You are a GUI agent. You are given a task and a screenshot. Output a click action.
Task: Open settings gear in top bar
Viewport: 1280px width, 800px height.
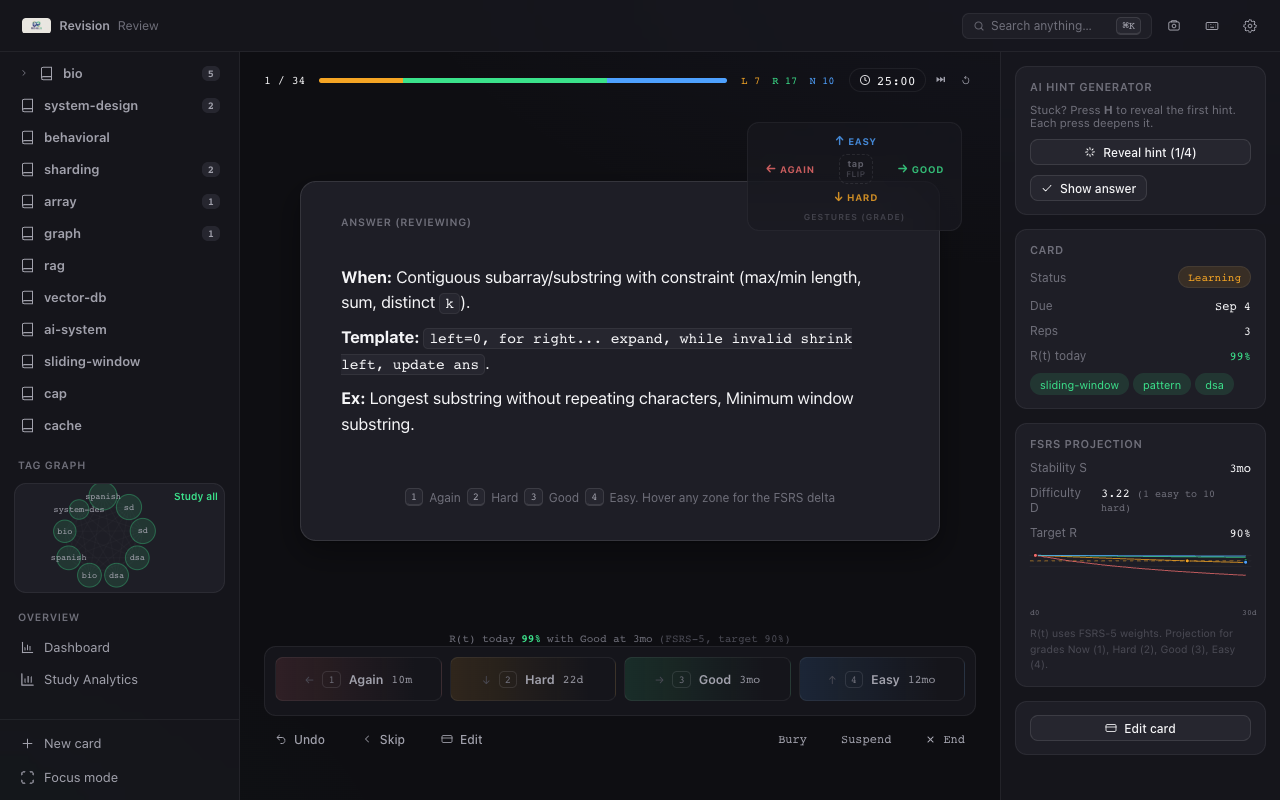(x=1250, y=26)
